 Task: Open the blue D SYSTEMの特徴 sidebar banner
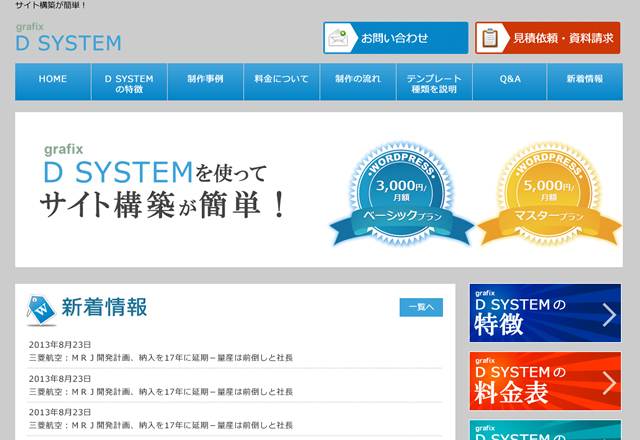[x=545, y=313]
